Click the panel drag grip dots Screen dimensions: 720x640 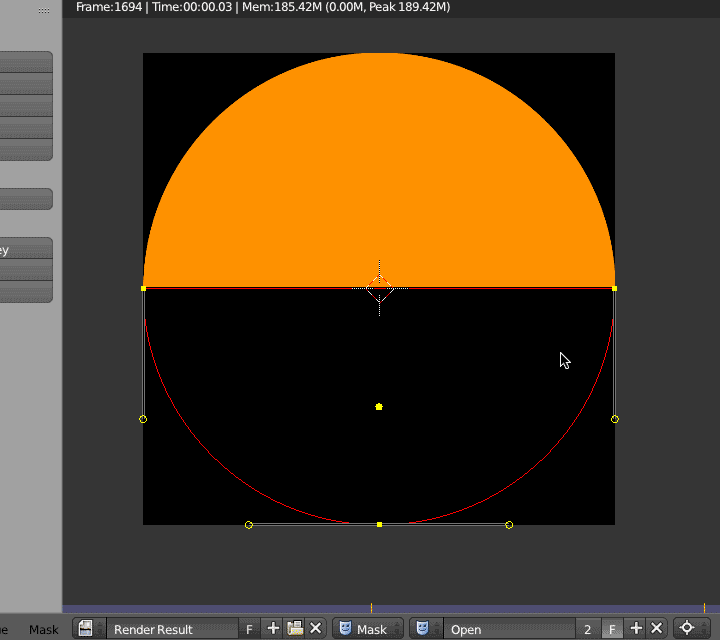(x=44, y=10)
